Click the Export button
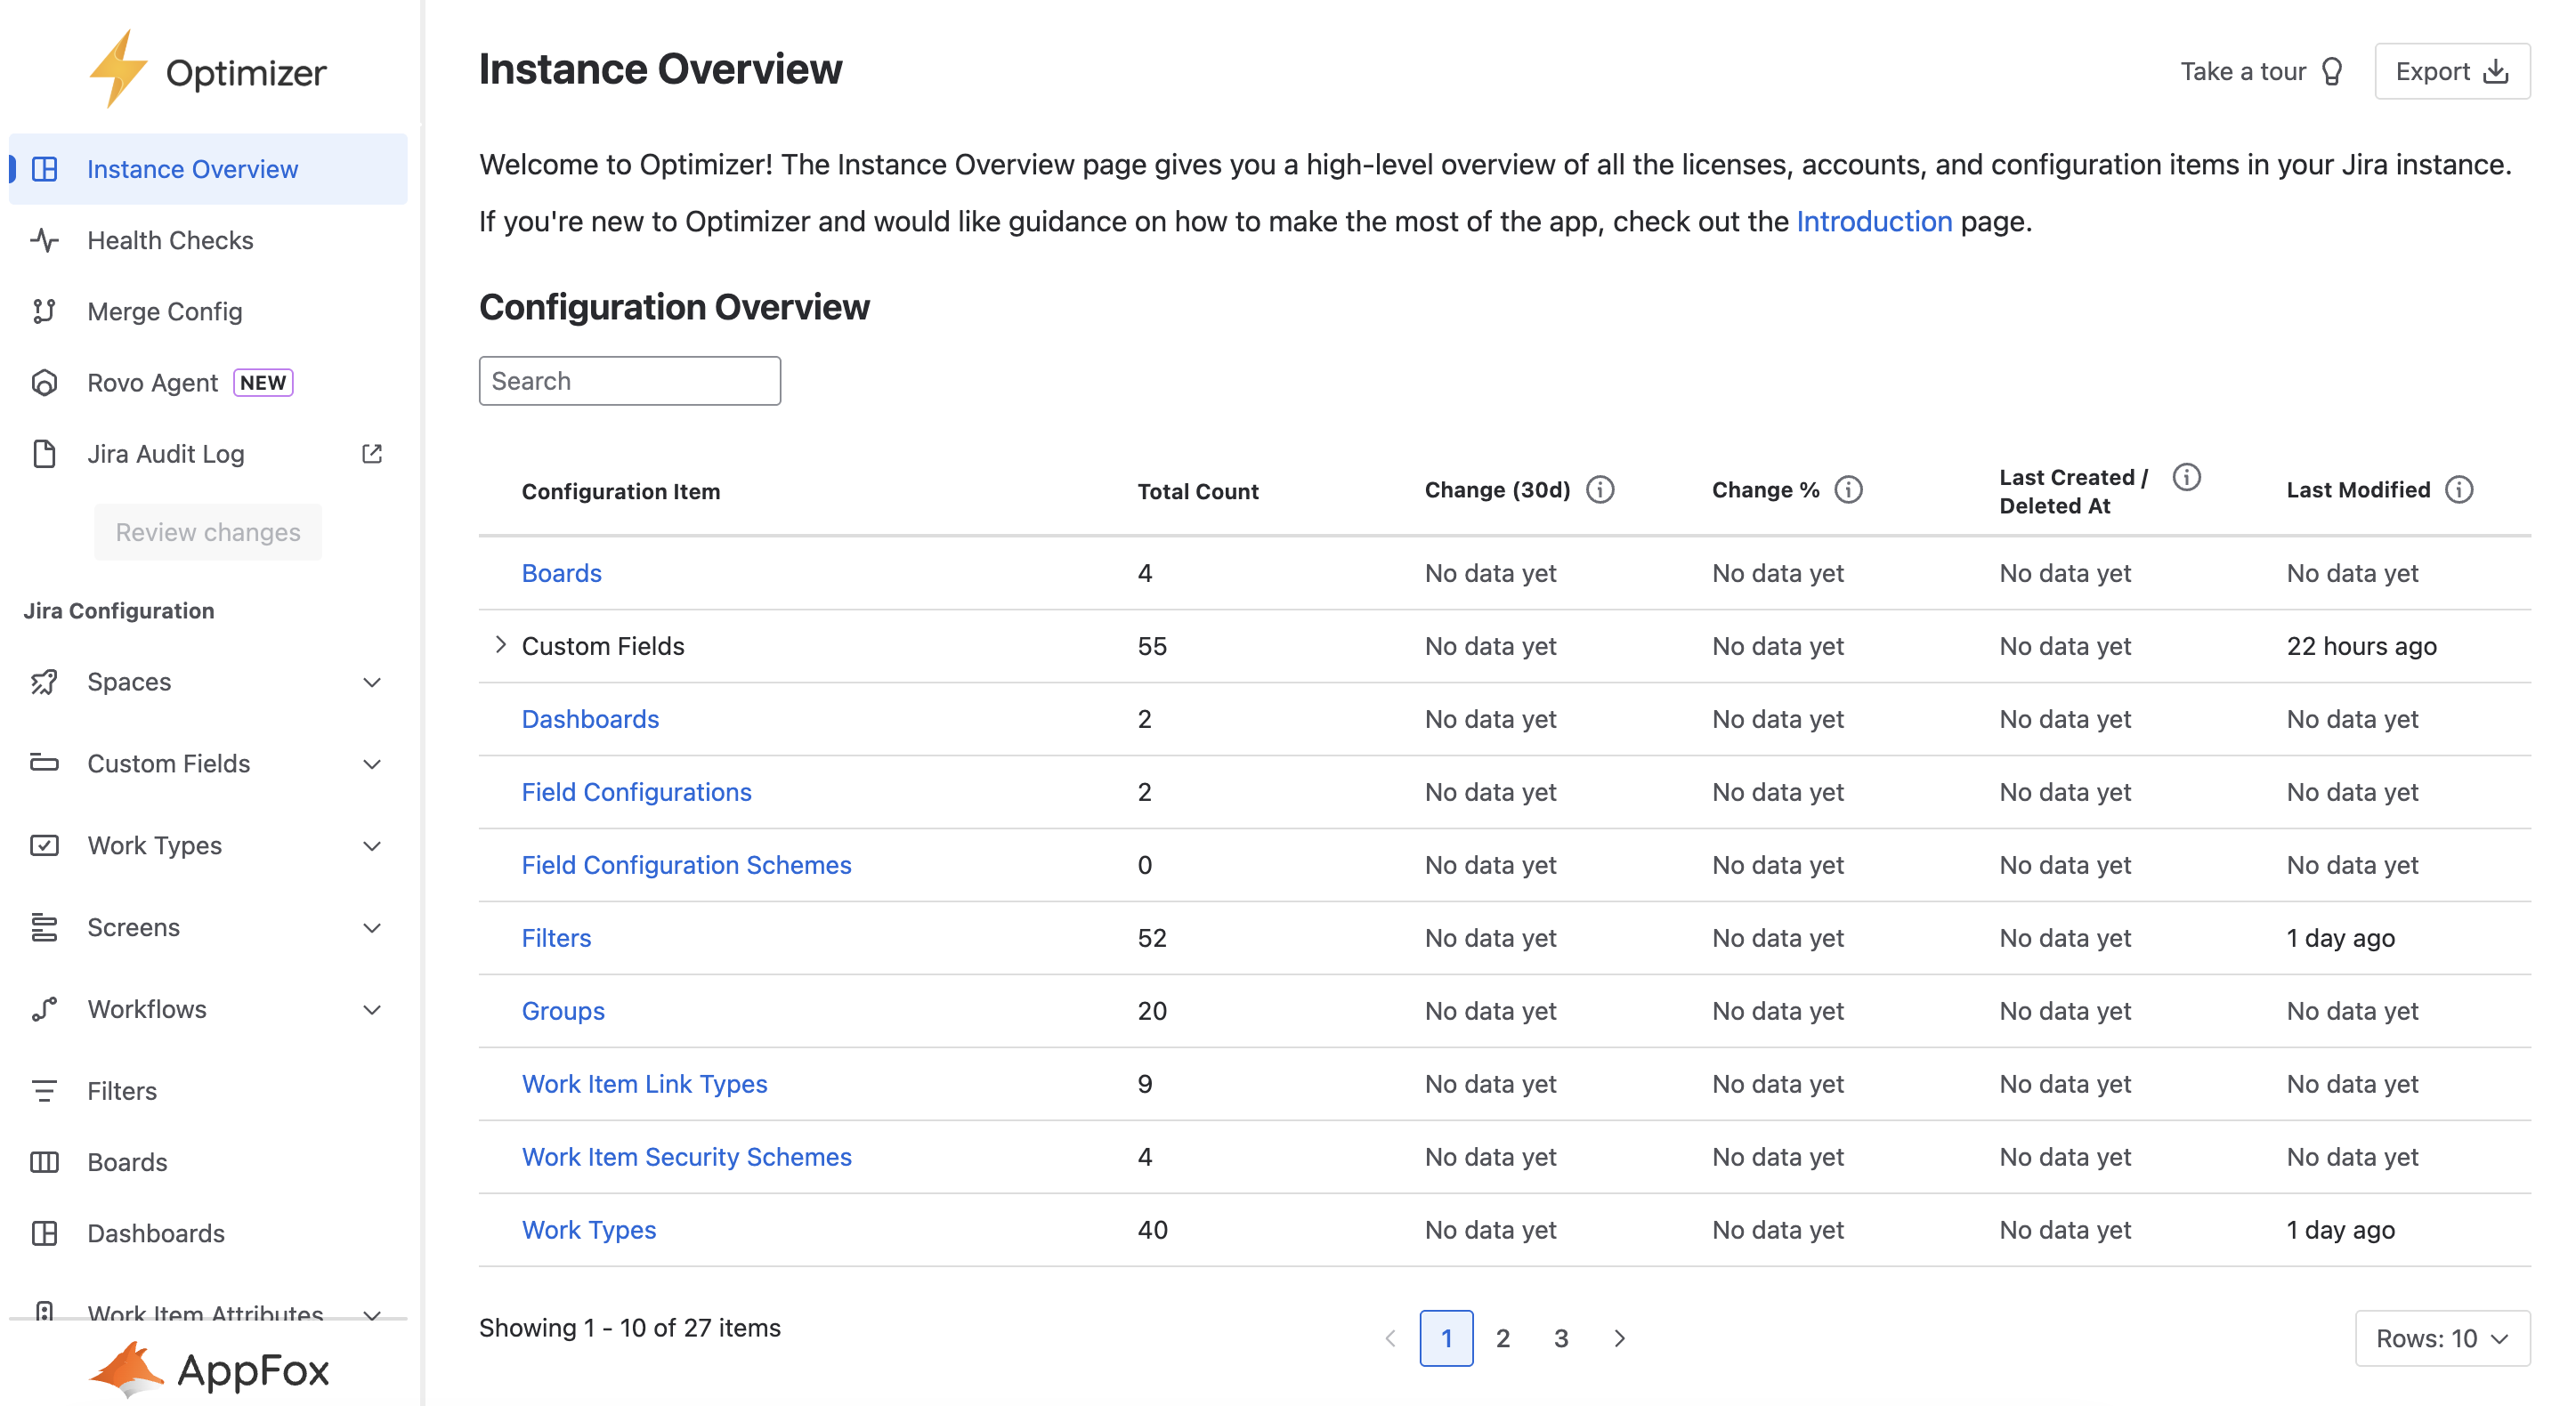This screenshot has width=2576, height=1406. (x=2451, y=71)
